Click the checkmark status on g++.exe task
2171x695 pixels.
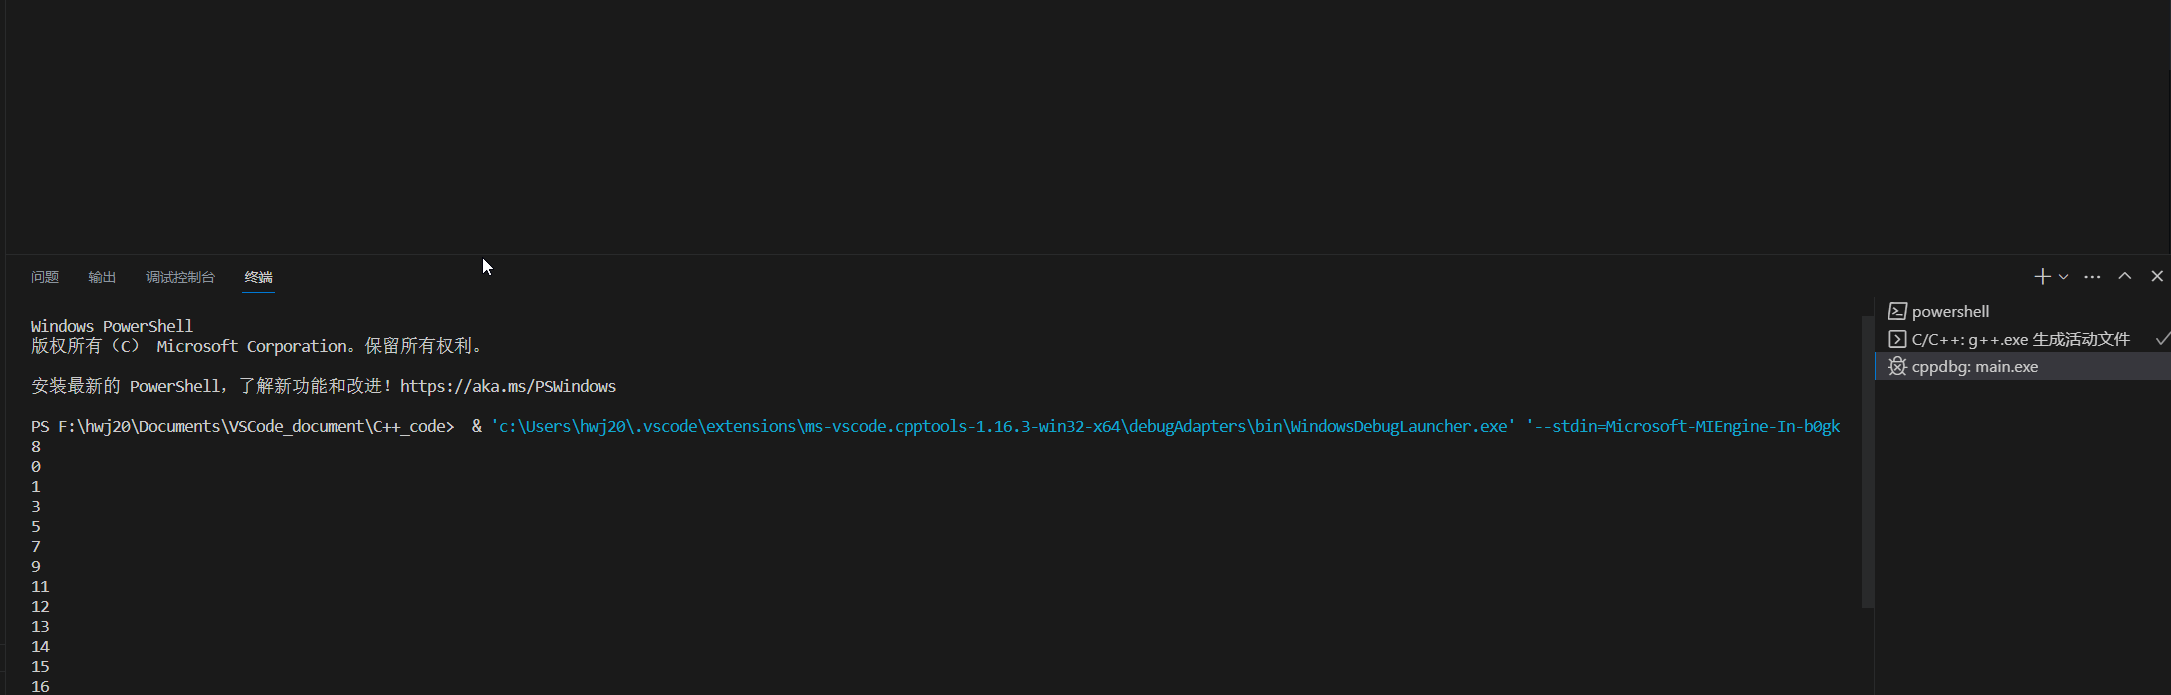pos(2162,339)
